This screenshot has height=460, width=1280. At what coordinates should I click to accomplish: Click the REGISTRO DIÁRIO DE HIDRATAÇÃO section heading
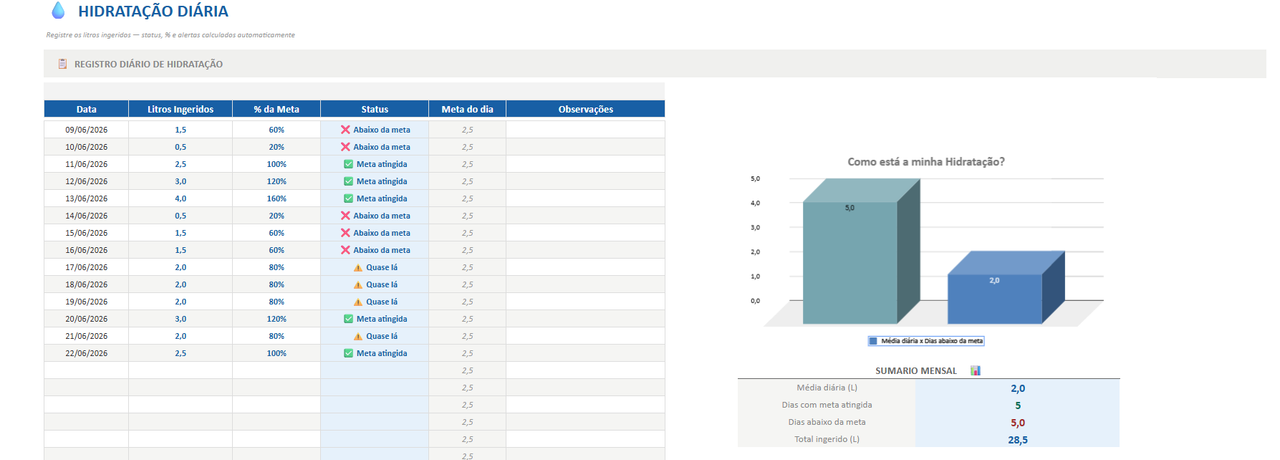[x=148, y=64]
